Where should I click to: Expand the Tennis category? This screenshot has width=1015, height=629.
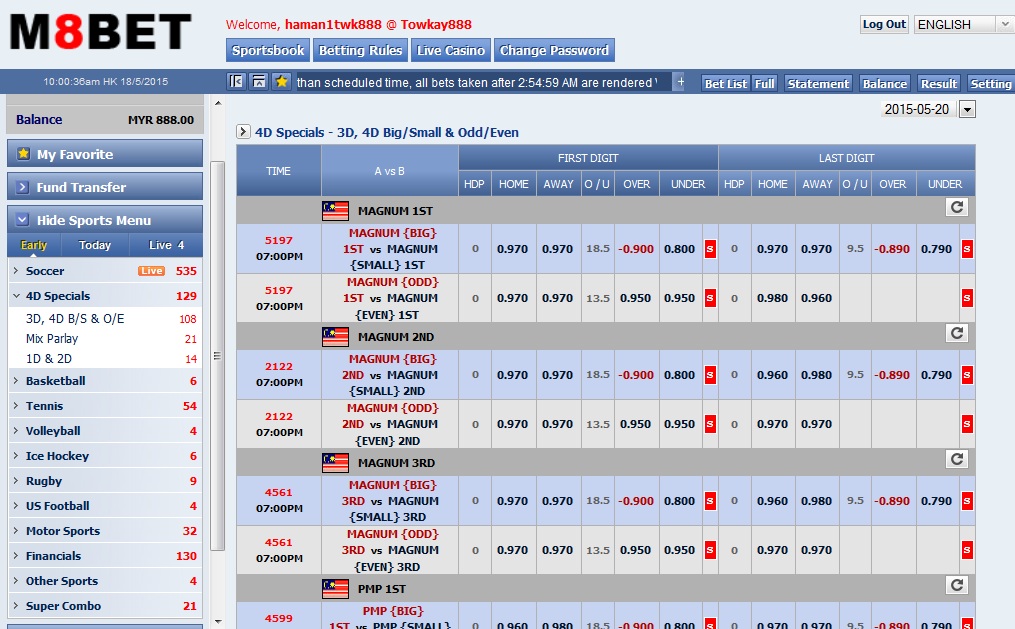click(x=105, y=406)
